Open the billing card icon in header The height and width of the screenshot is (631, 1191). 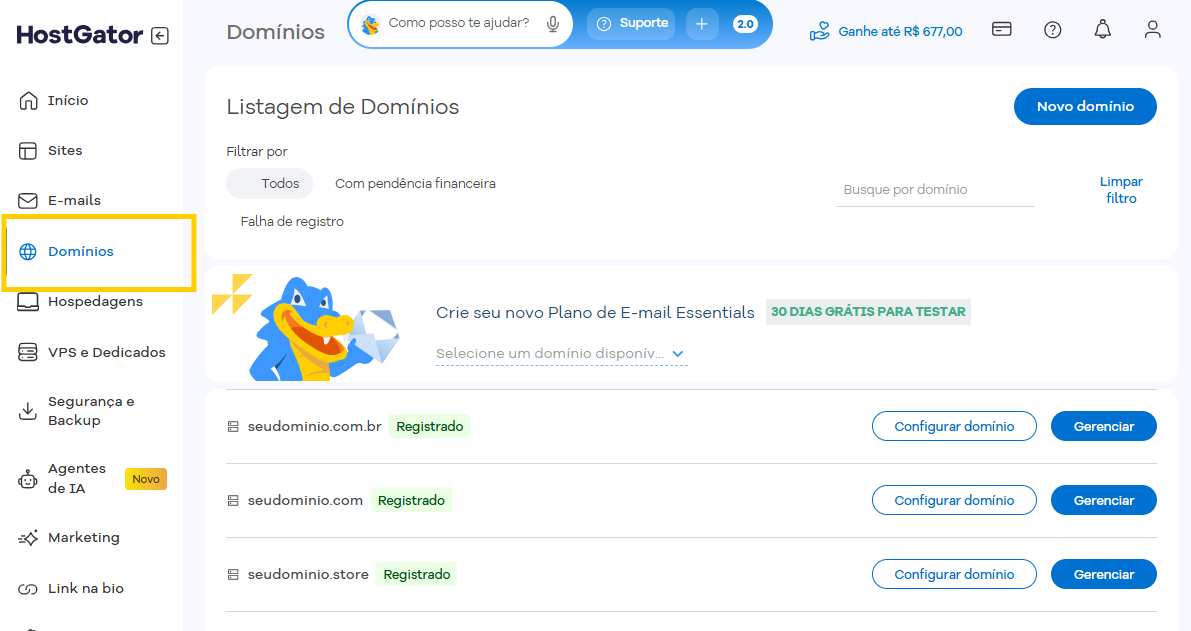1002,30
